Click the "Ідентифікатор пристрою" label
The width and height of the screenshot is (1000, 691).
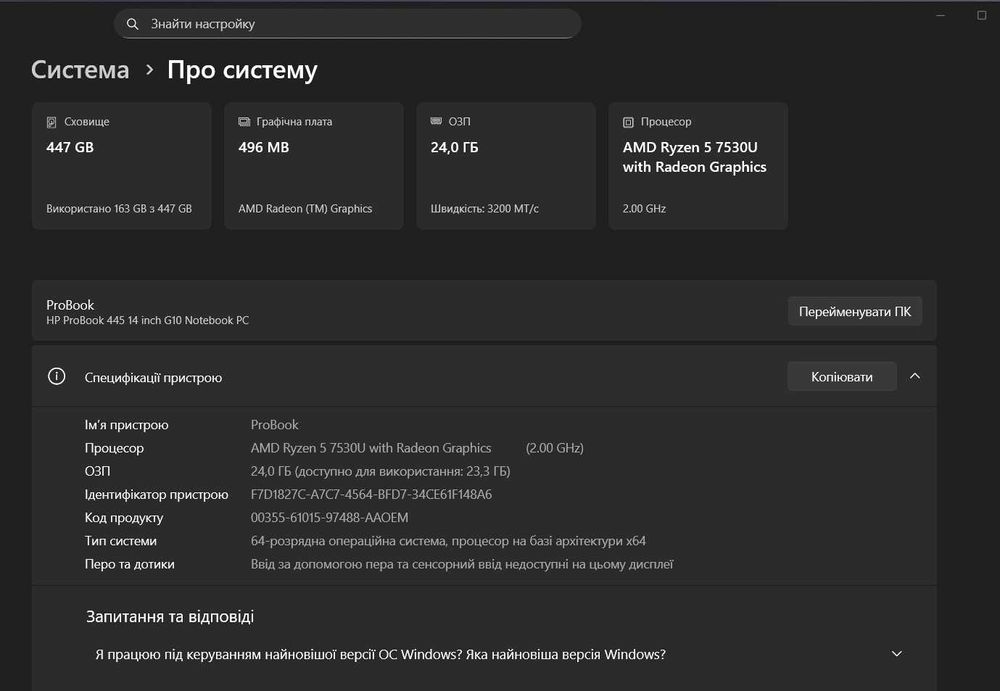156,494
